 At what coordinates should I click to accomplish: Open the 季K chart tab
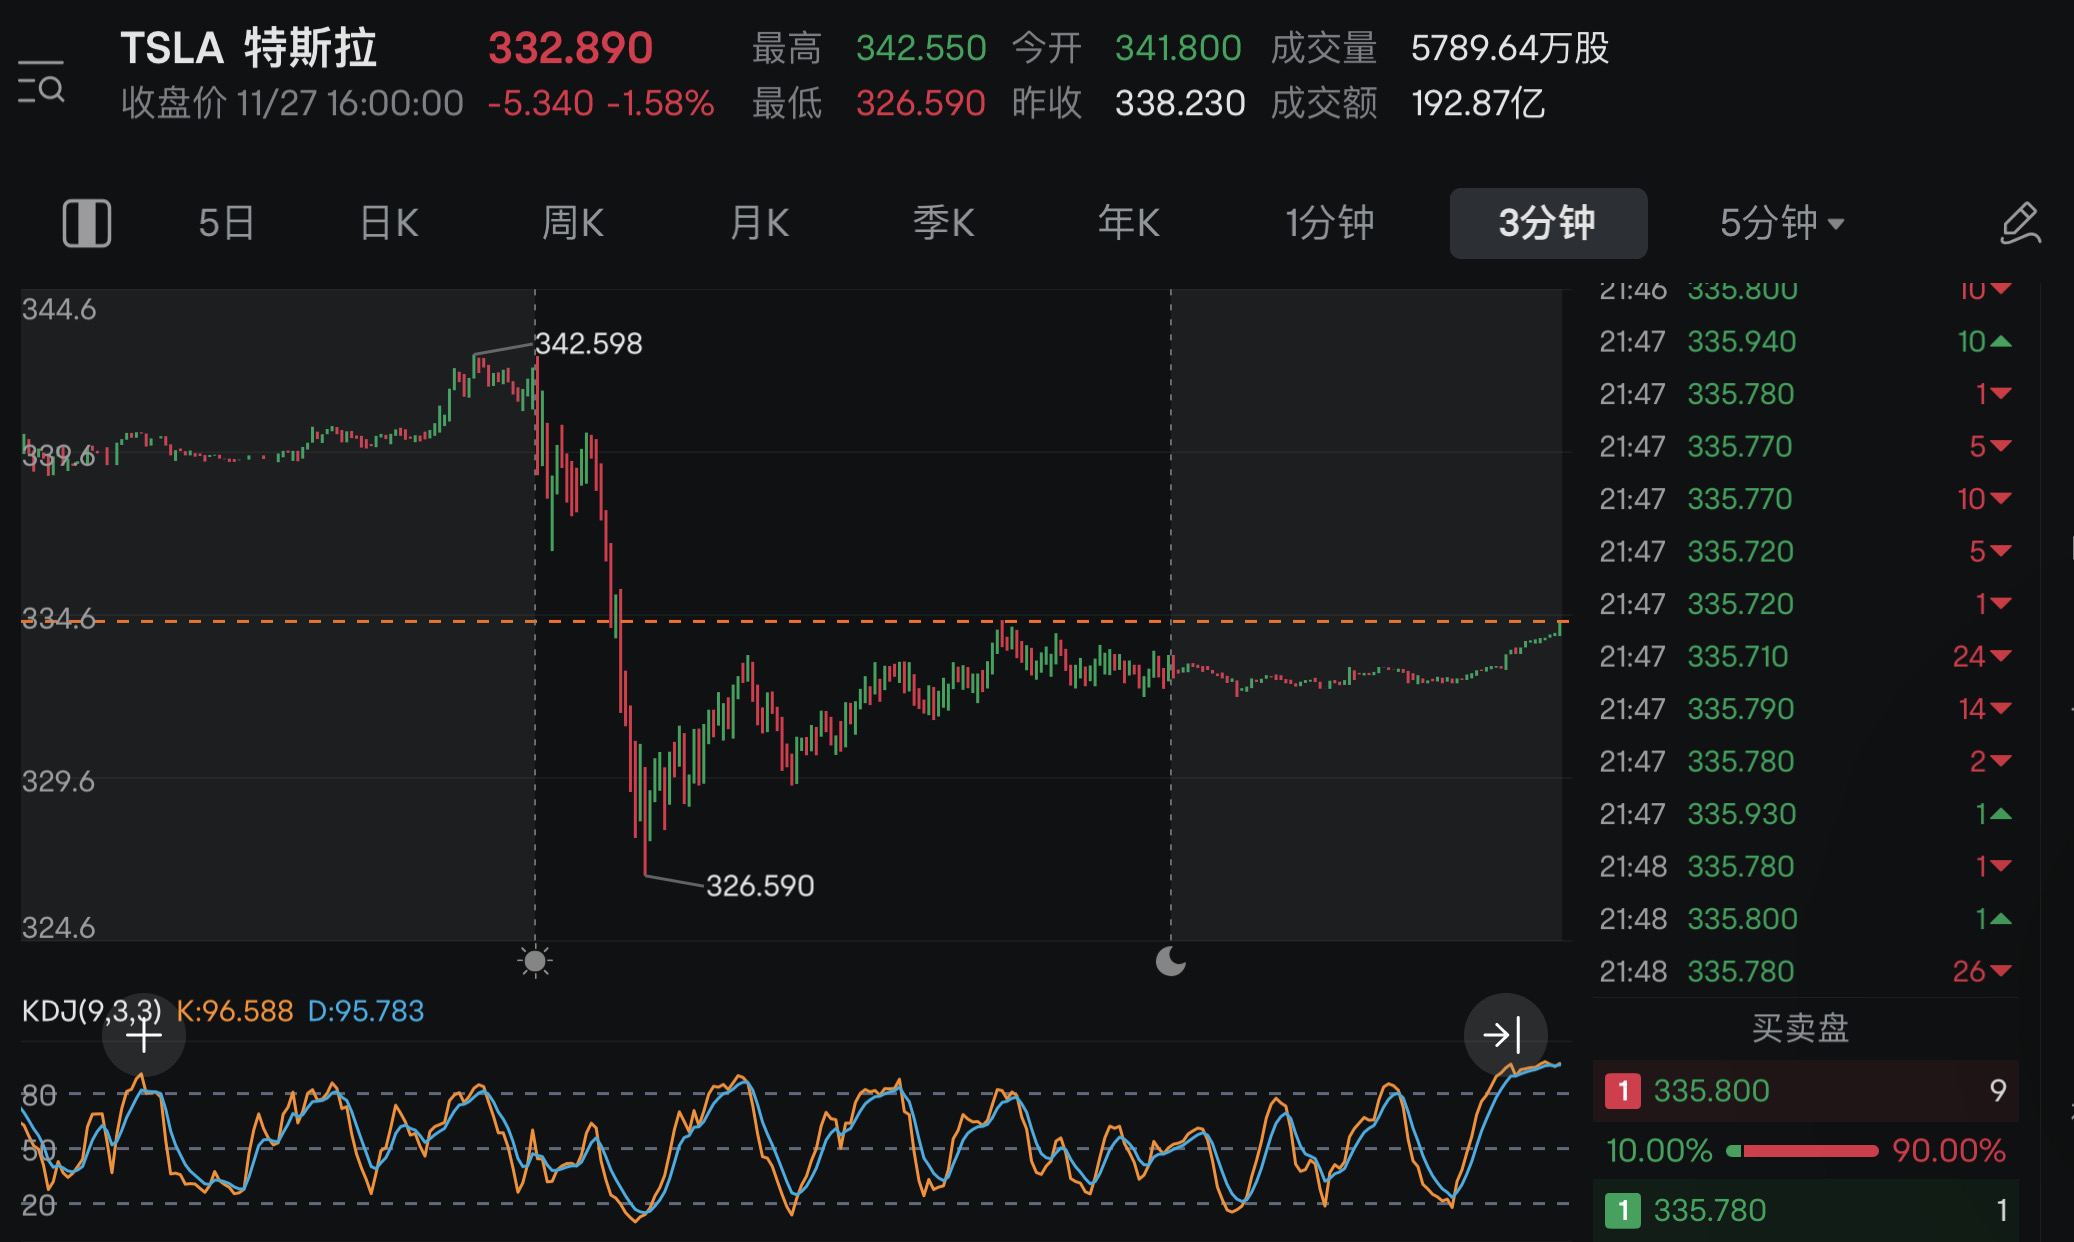point(943,223)
